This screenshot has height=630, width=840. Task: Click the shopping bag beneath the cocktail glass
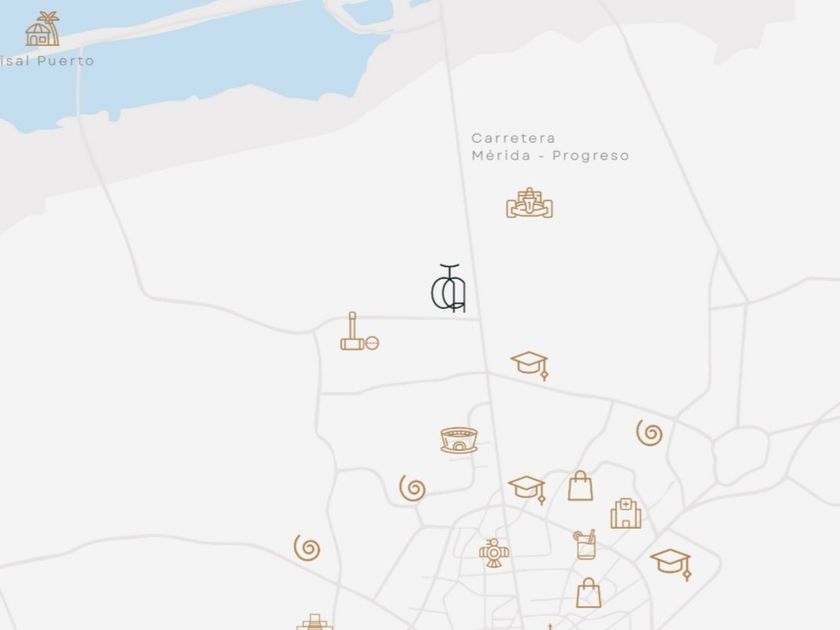[588, 592]
